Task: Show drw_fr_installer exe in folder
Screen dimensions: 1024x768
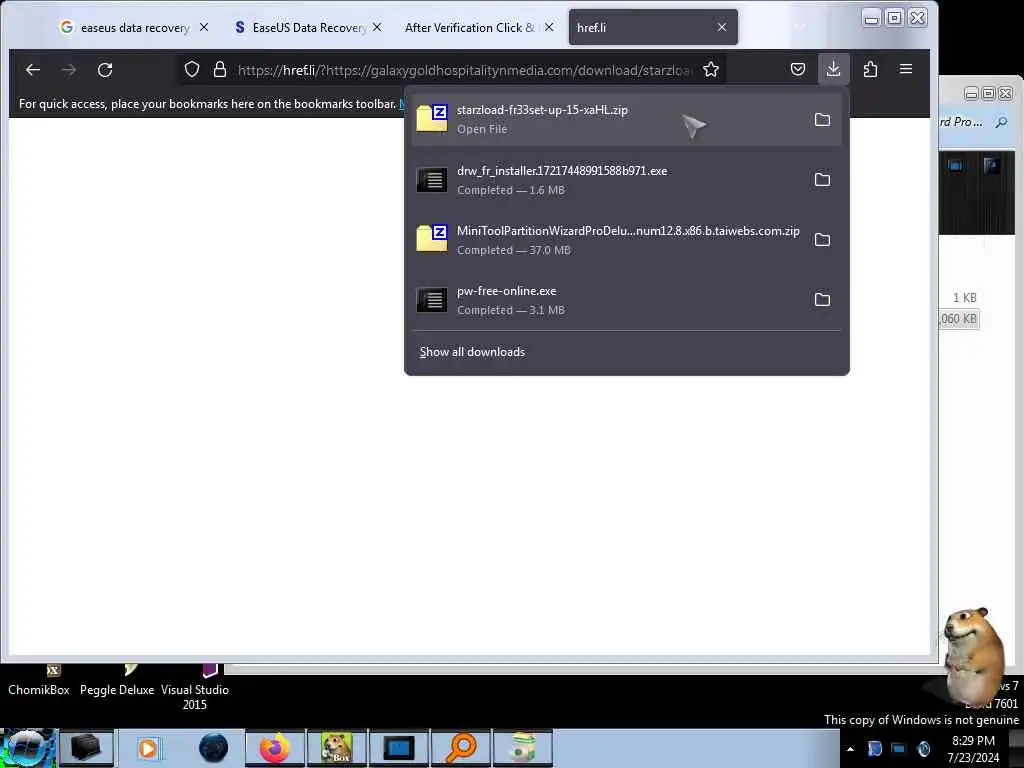Action: 822,180
